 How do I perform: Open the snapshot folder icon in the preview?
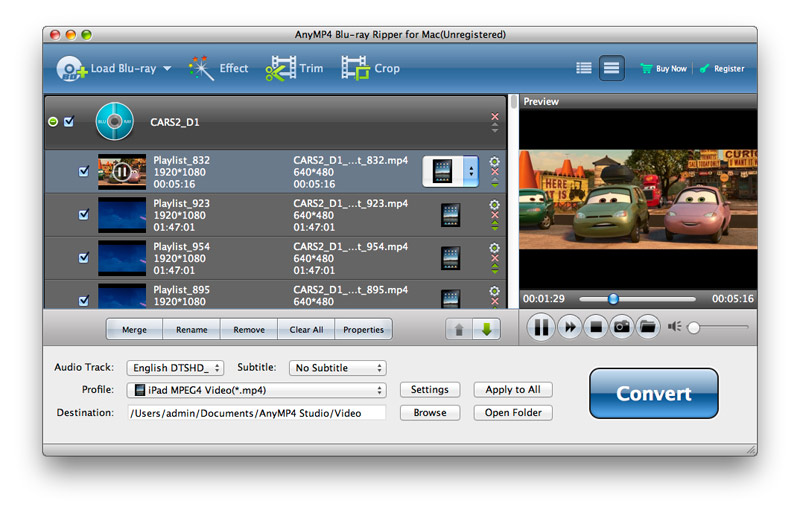[x=648, y=327]
